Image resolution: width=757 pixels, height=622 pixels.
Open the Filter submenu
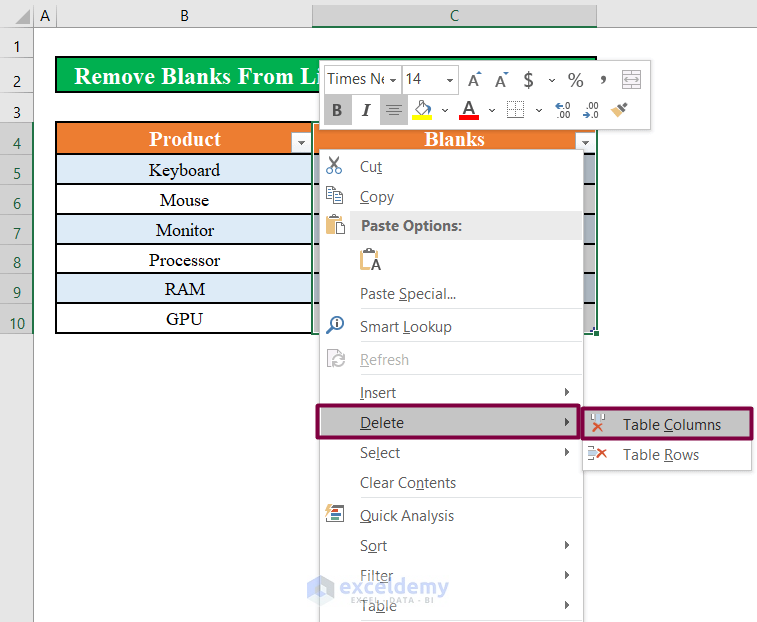(x=450, y=575)
